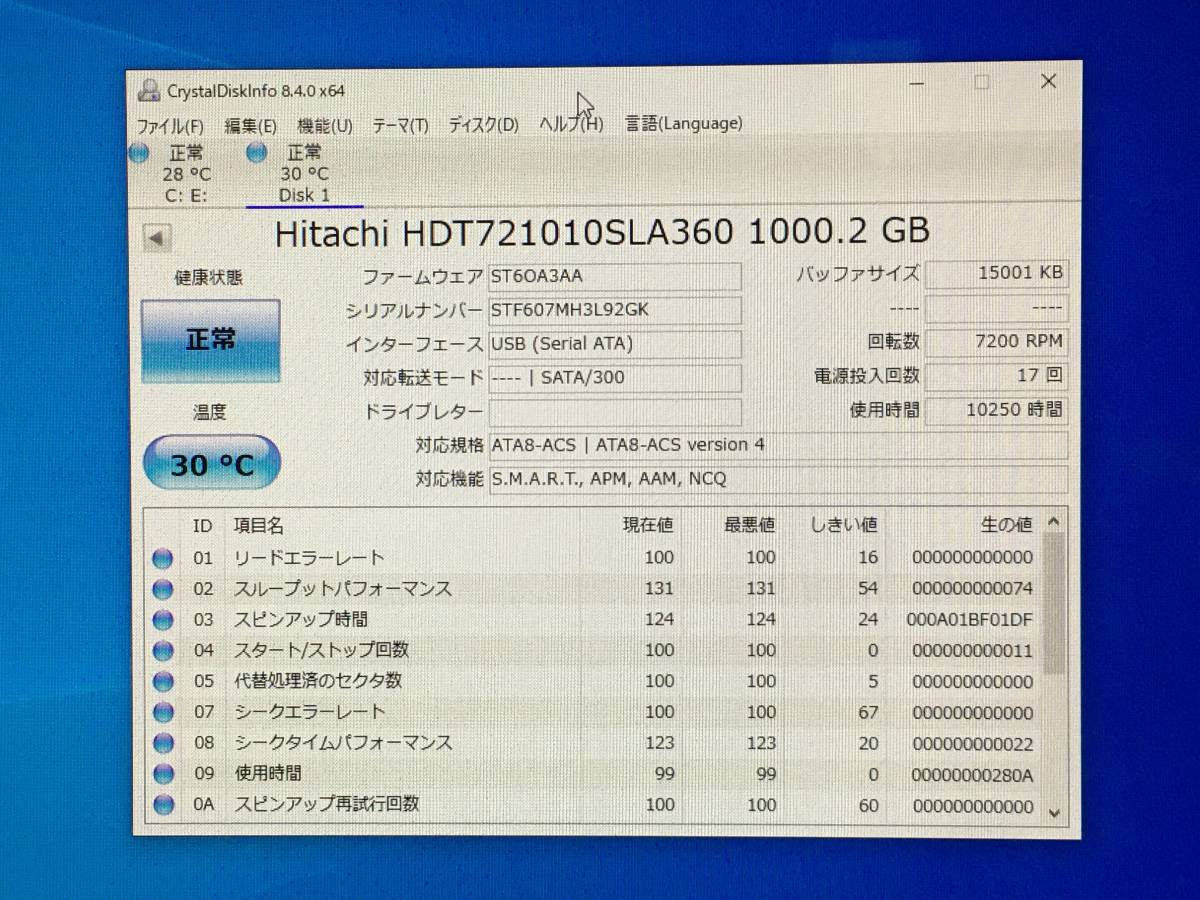Screen dimensions: 1200x900
Task: Click the 正常 health status button
Action: click(x=211, y=340)
